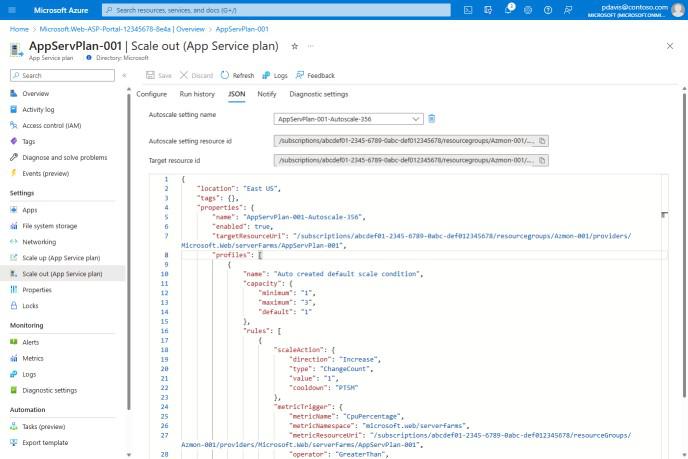Close the Scale out blade

click(x=669, y=47)
